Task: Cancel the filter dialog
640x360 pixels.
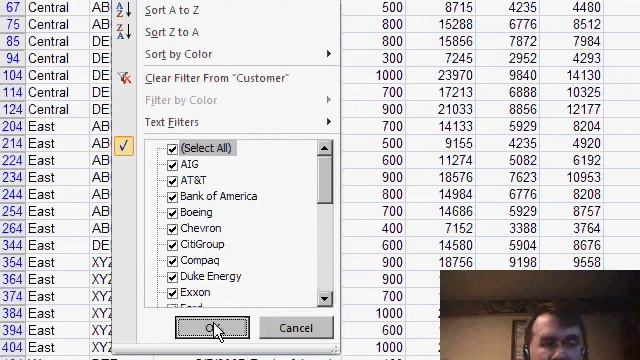Action: click(x=296, y=328)
